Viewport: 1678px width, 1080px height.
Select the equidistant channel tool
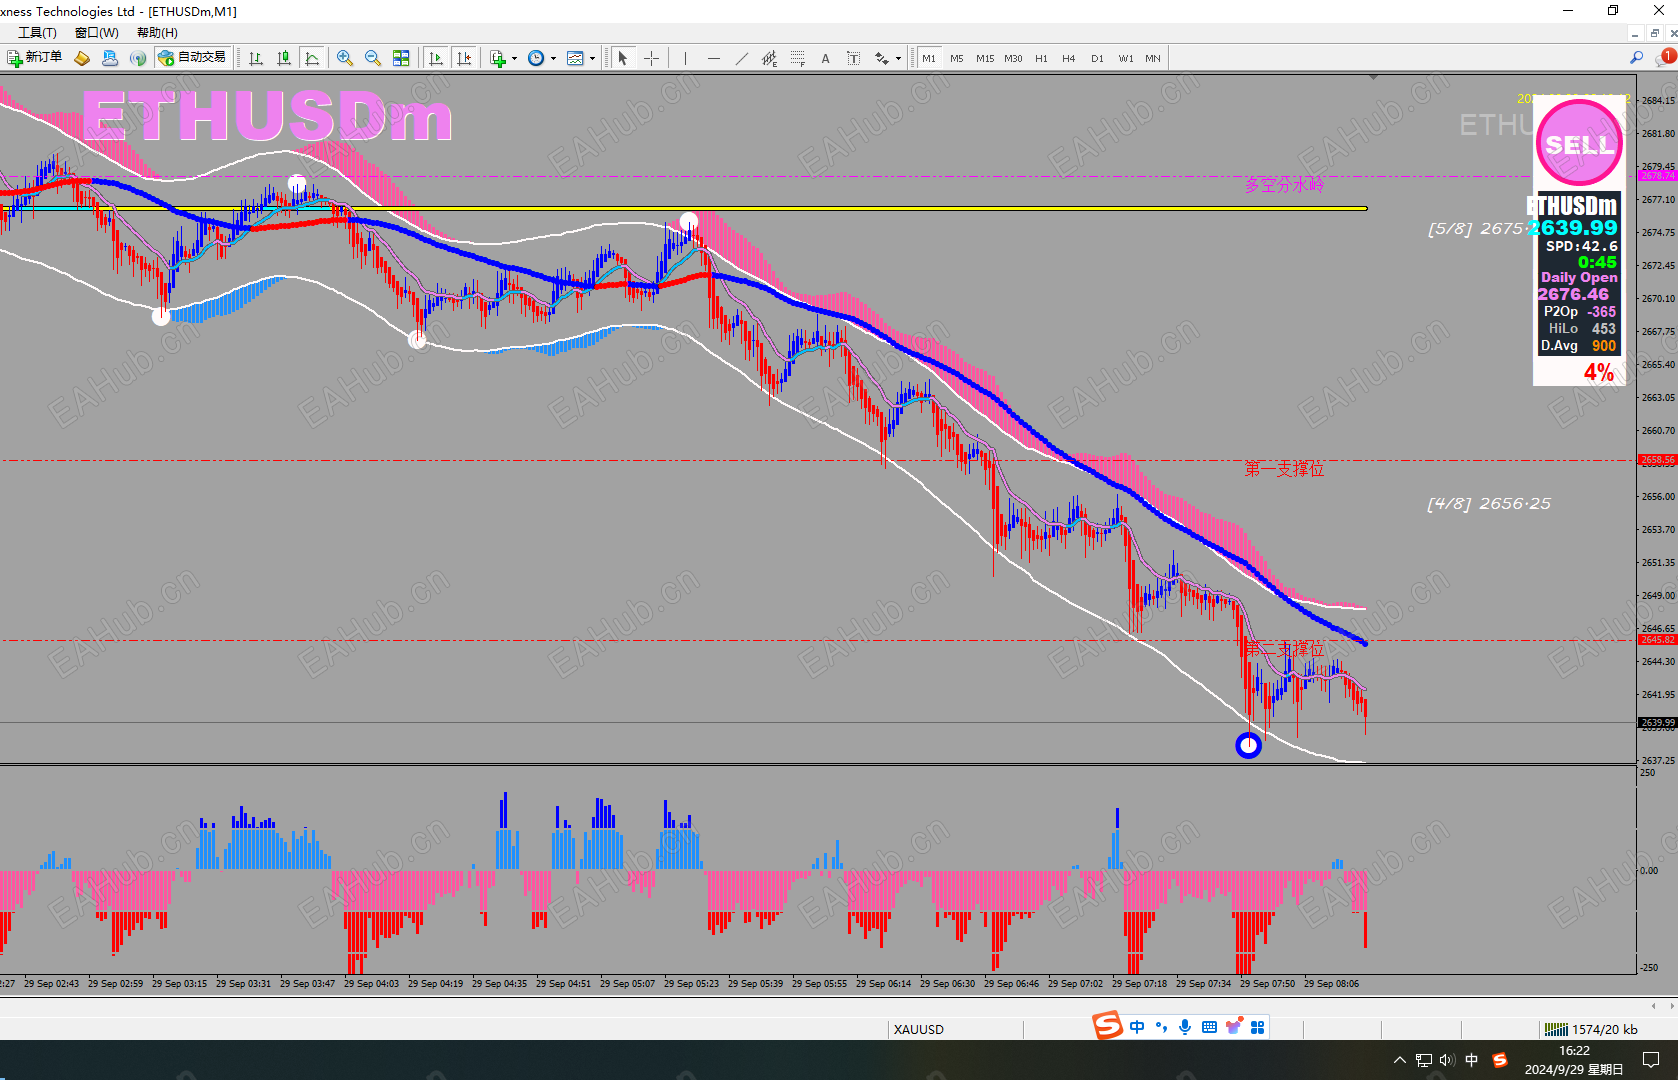(x=769, y=58)
